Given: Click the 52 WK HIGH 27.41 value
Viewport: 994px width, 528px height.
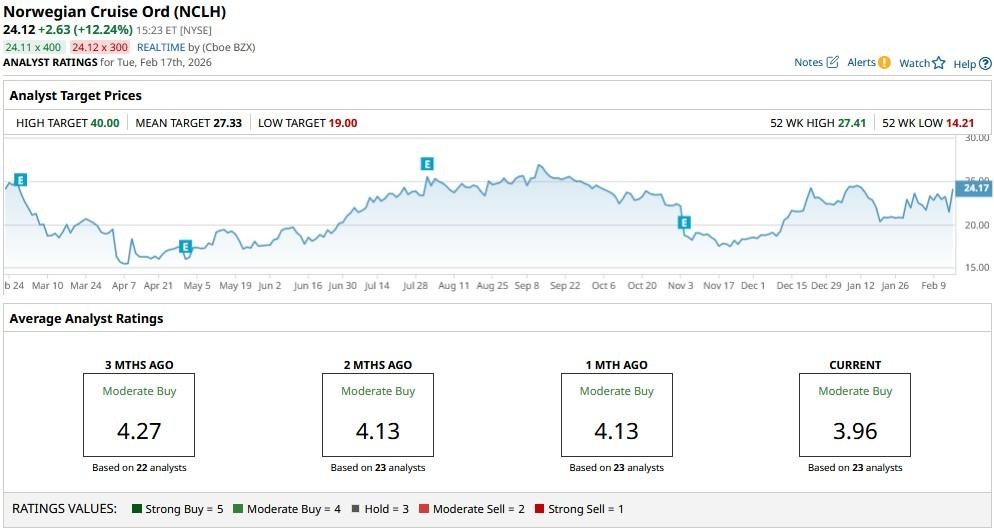Looking at the screenshot, I should pos(852,123).
